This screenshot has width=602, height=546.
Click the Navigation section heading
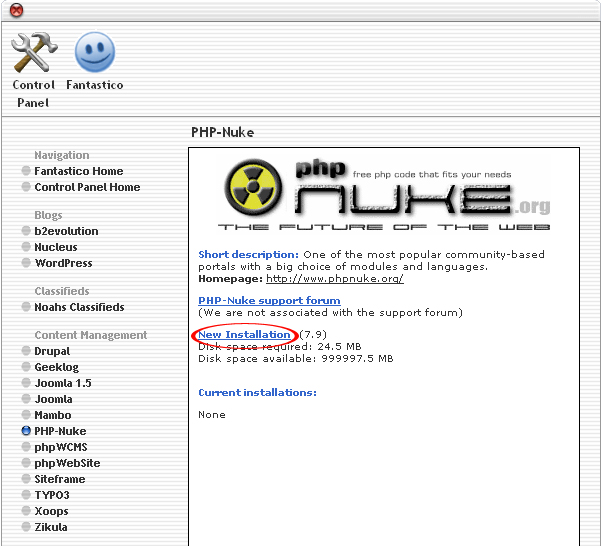click(x=62, y=155)
